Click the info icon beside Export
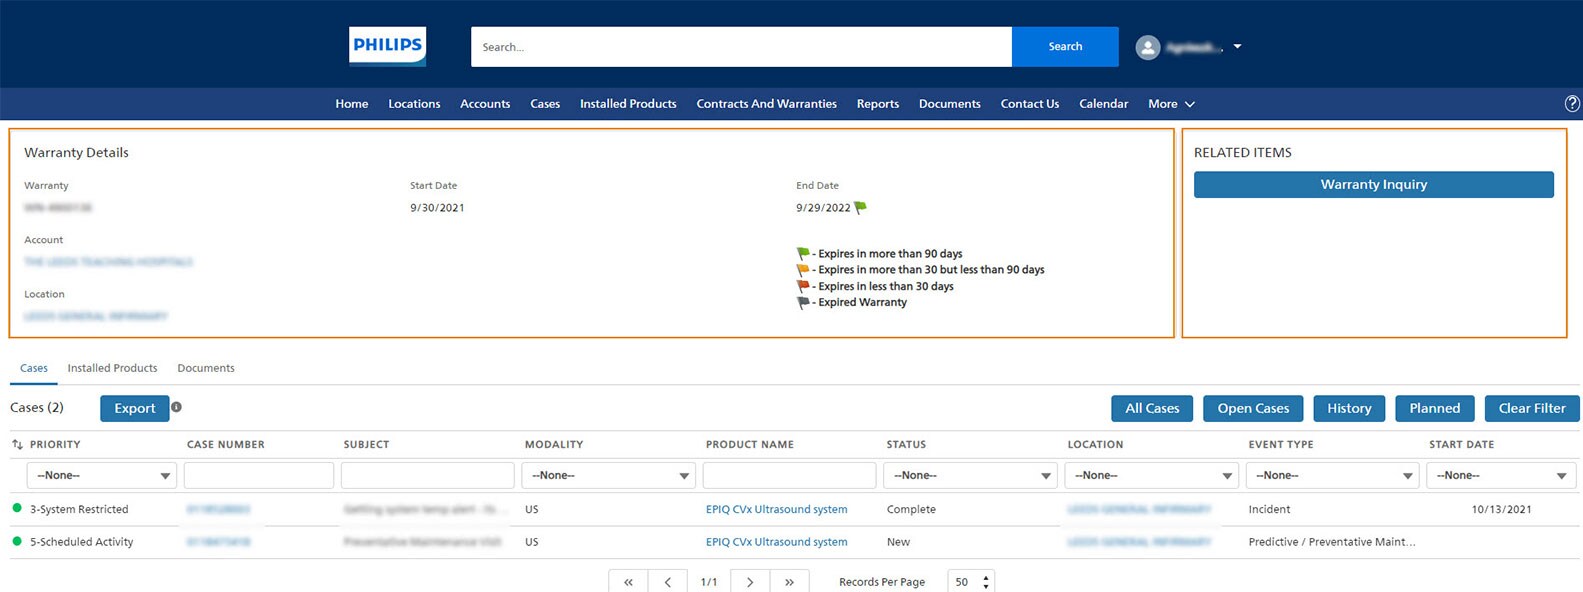The width and height of the screenshot is (1583, 592). pos(176,407)
